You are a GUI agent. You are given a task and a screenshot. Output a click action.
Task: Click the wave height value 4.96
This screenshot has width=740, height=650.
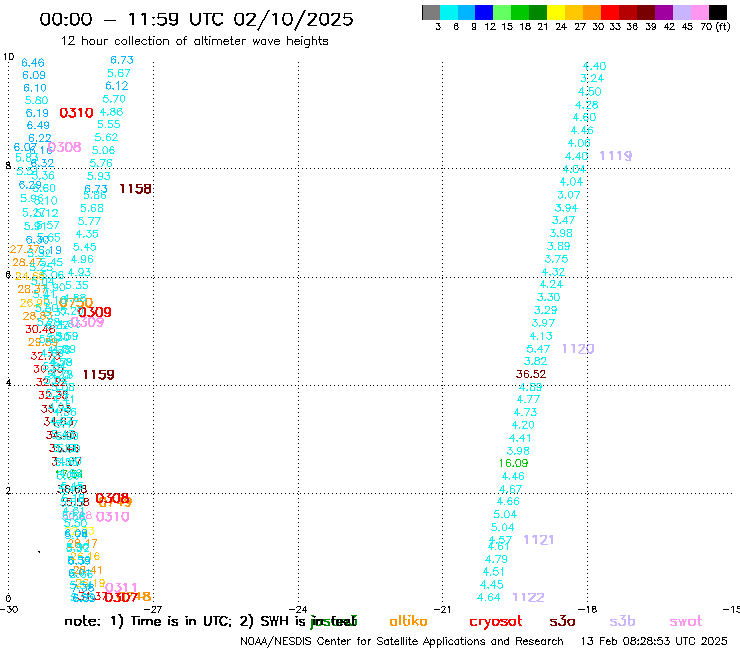tap(82, 259)
